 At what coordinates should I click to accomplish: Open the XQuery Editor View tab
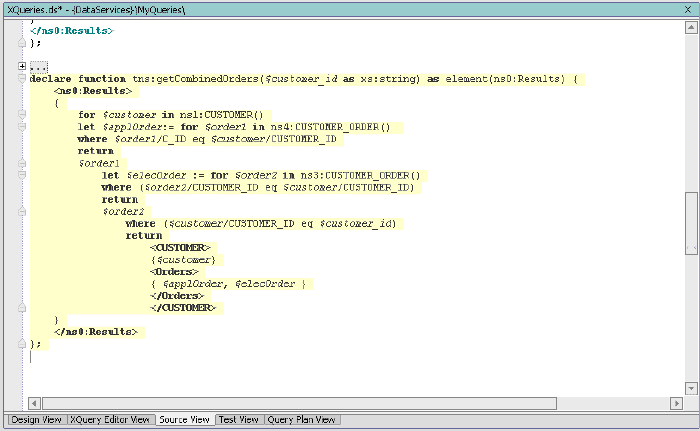coord(109,420)
